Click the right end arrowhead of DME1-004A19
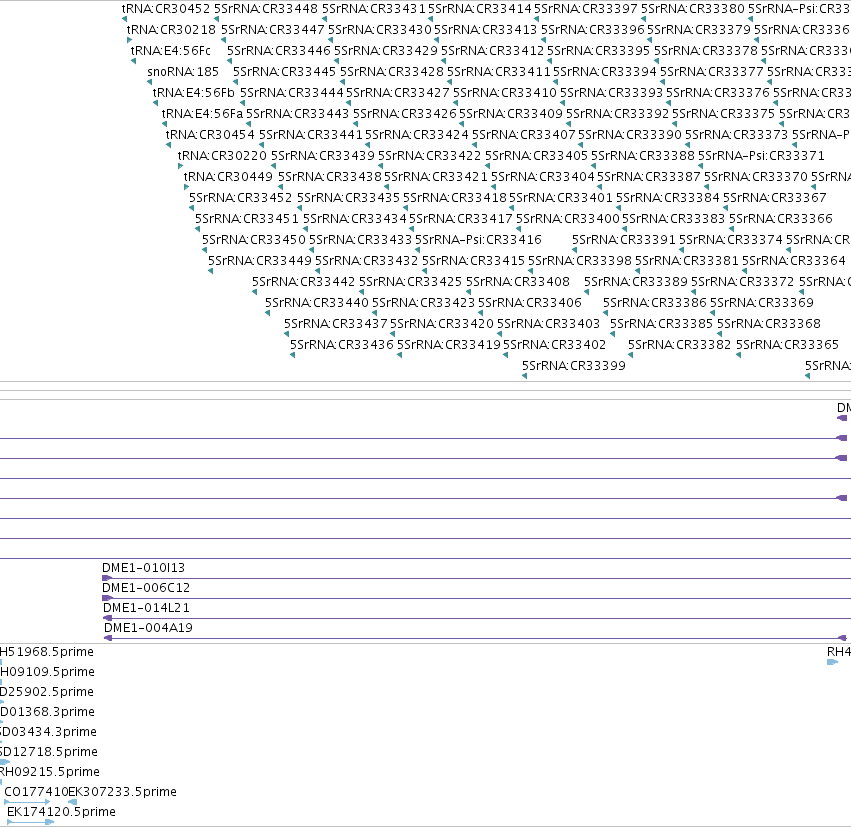Viewport: 851px width, 827px height. point(842,638)
